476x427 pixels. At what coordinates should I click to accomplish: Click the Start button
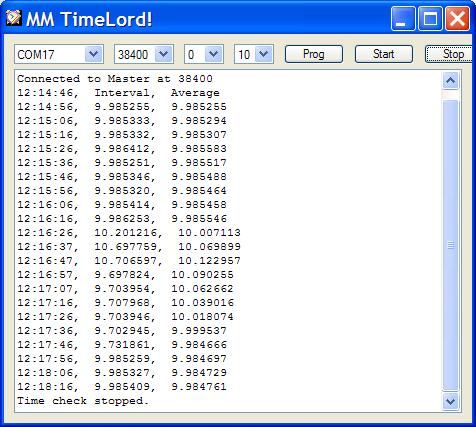384,54
